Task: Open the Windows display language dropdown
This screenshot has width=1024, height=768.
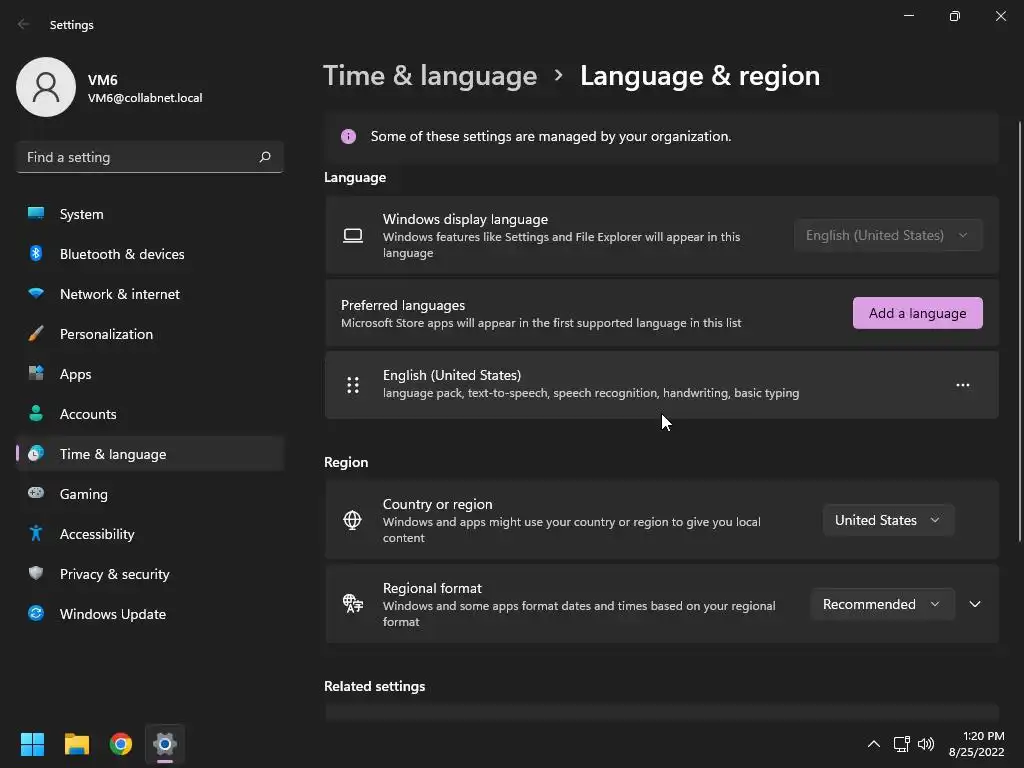Action: click(888, 235)
